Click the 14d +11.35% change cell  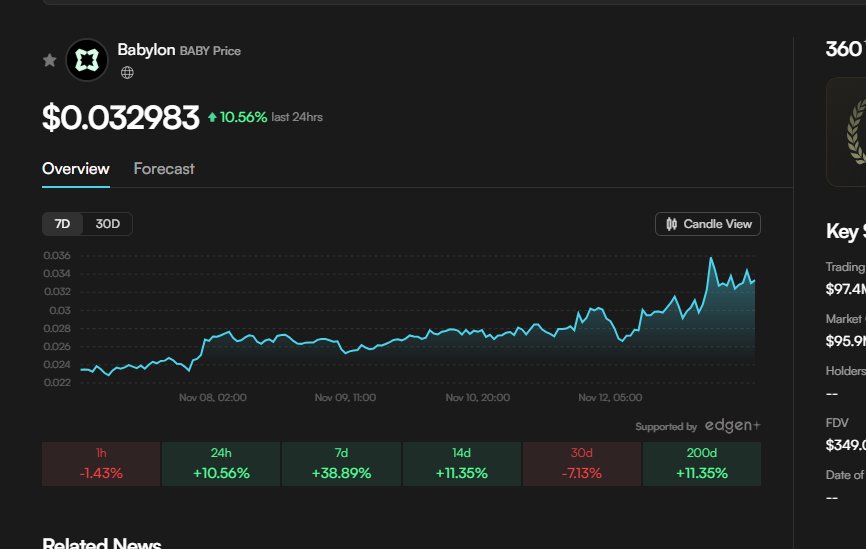(x=461, y=464)
